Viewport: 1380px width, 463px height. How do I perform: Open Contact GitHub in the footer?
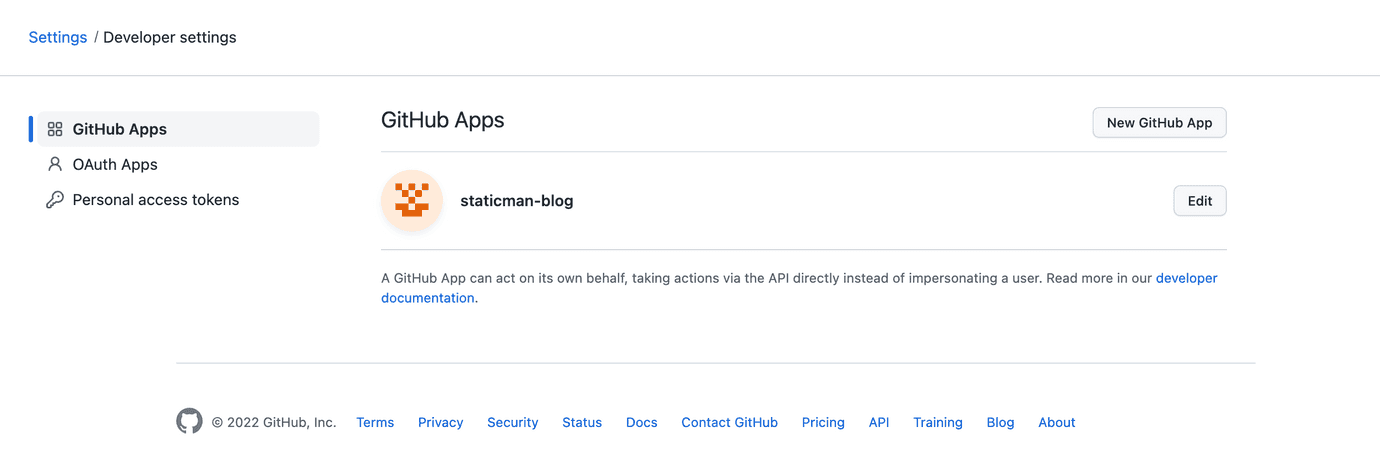729,422
